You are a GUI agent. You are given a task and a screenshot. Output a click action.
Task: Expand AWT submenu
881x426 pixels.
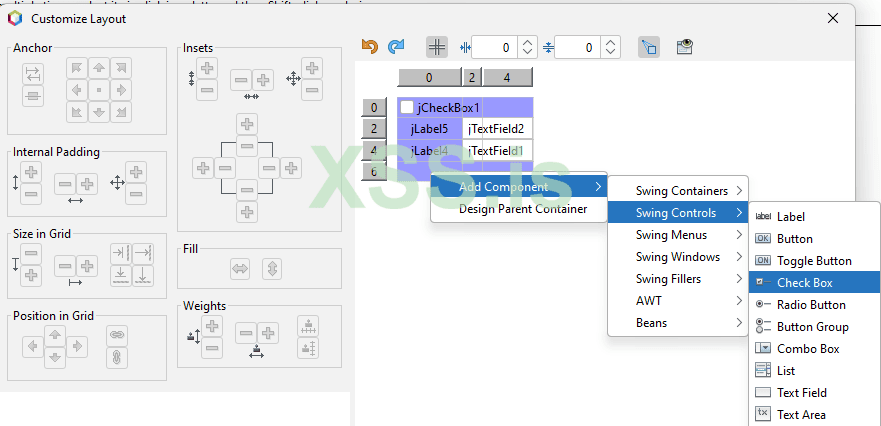click(x=678, y=301)
